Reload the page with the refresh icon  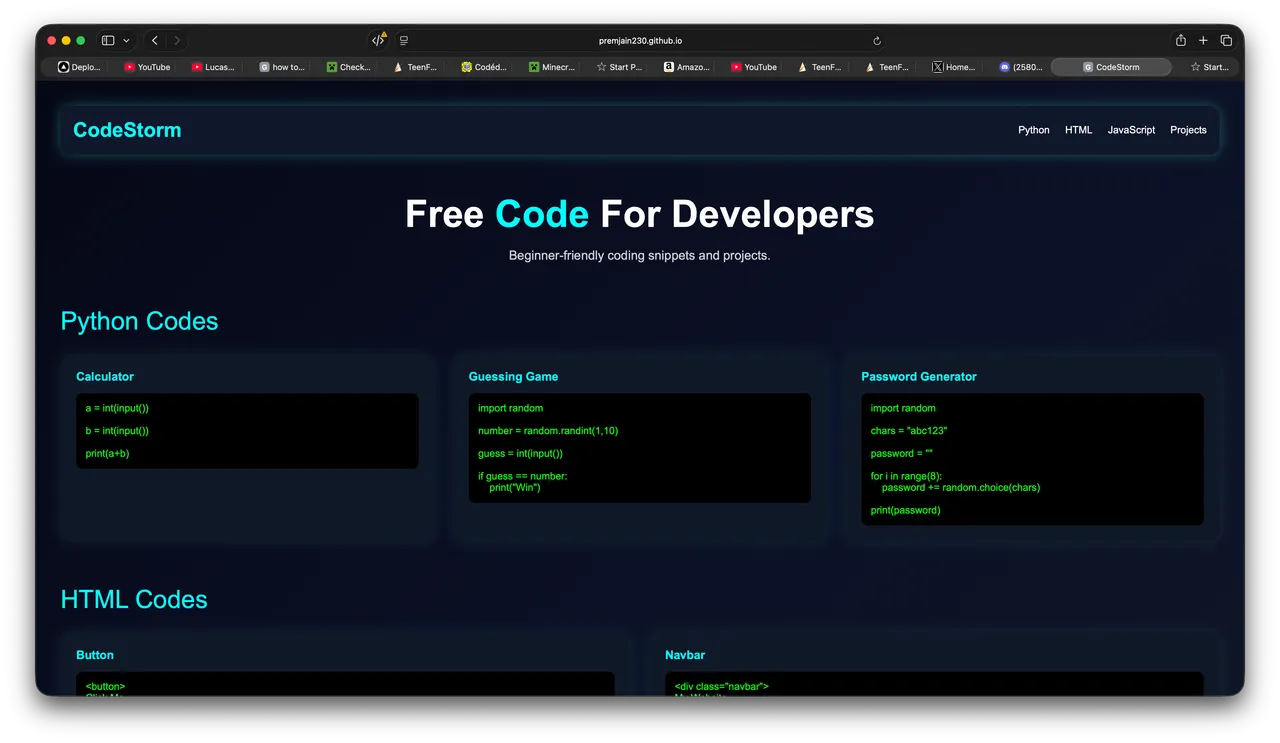[877, 41]
